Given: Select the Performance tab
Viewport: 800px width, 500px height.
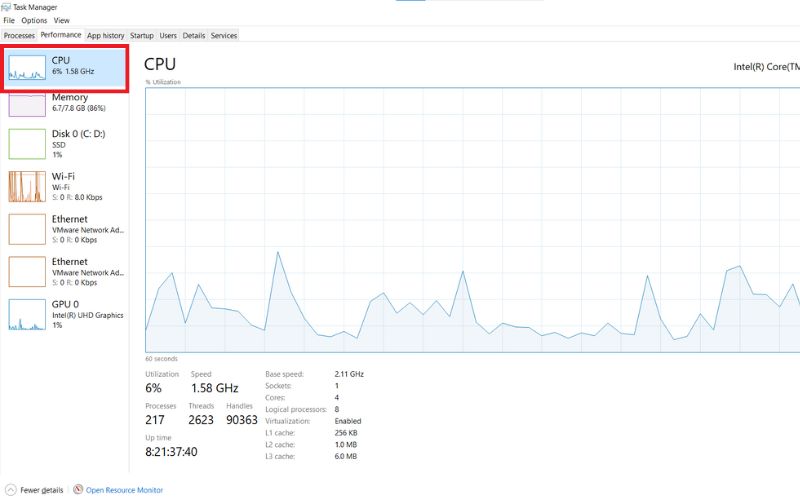Looking at the screenshot, I should click(x=61, y=35).
